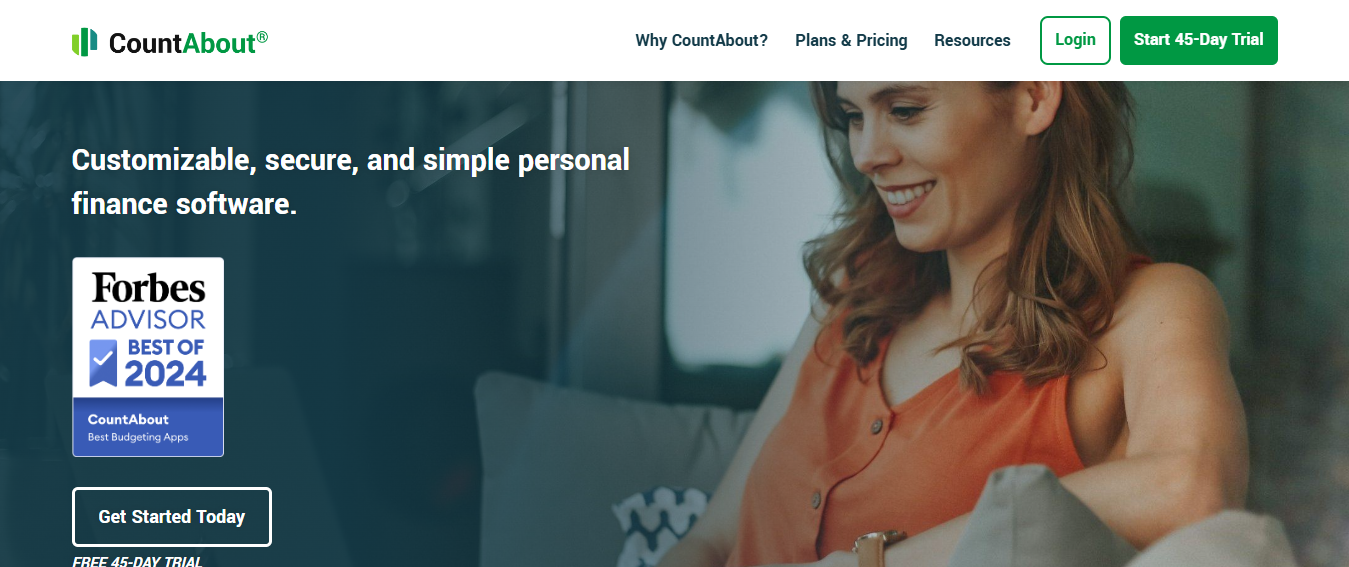Open the Plans & Pricing menu item
Screen dimensions: 1349x567
pyautogui.click(x=851, y=40)
